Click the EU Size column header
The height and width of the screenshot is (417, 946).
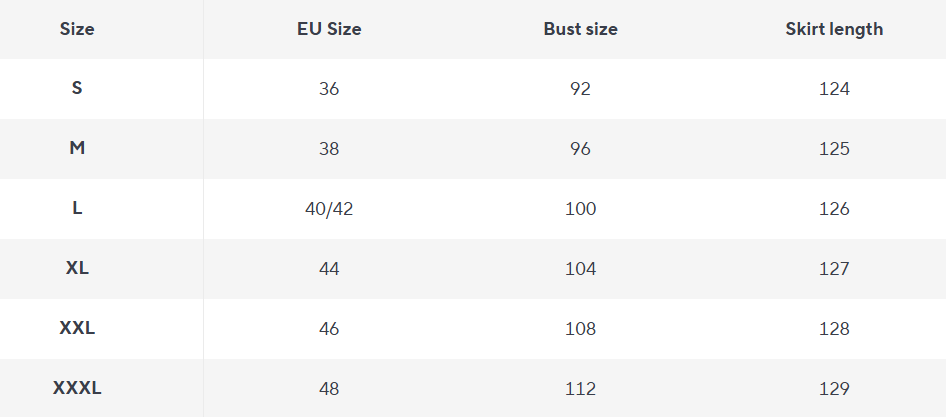tap(329, 29)
